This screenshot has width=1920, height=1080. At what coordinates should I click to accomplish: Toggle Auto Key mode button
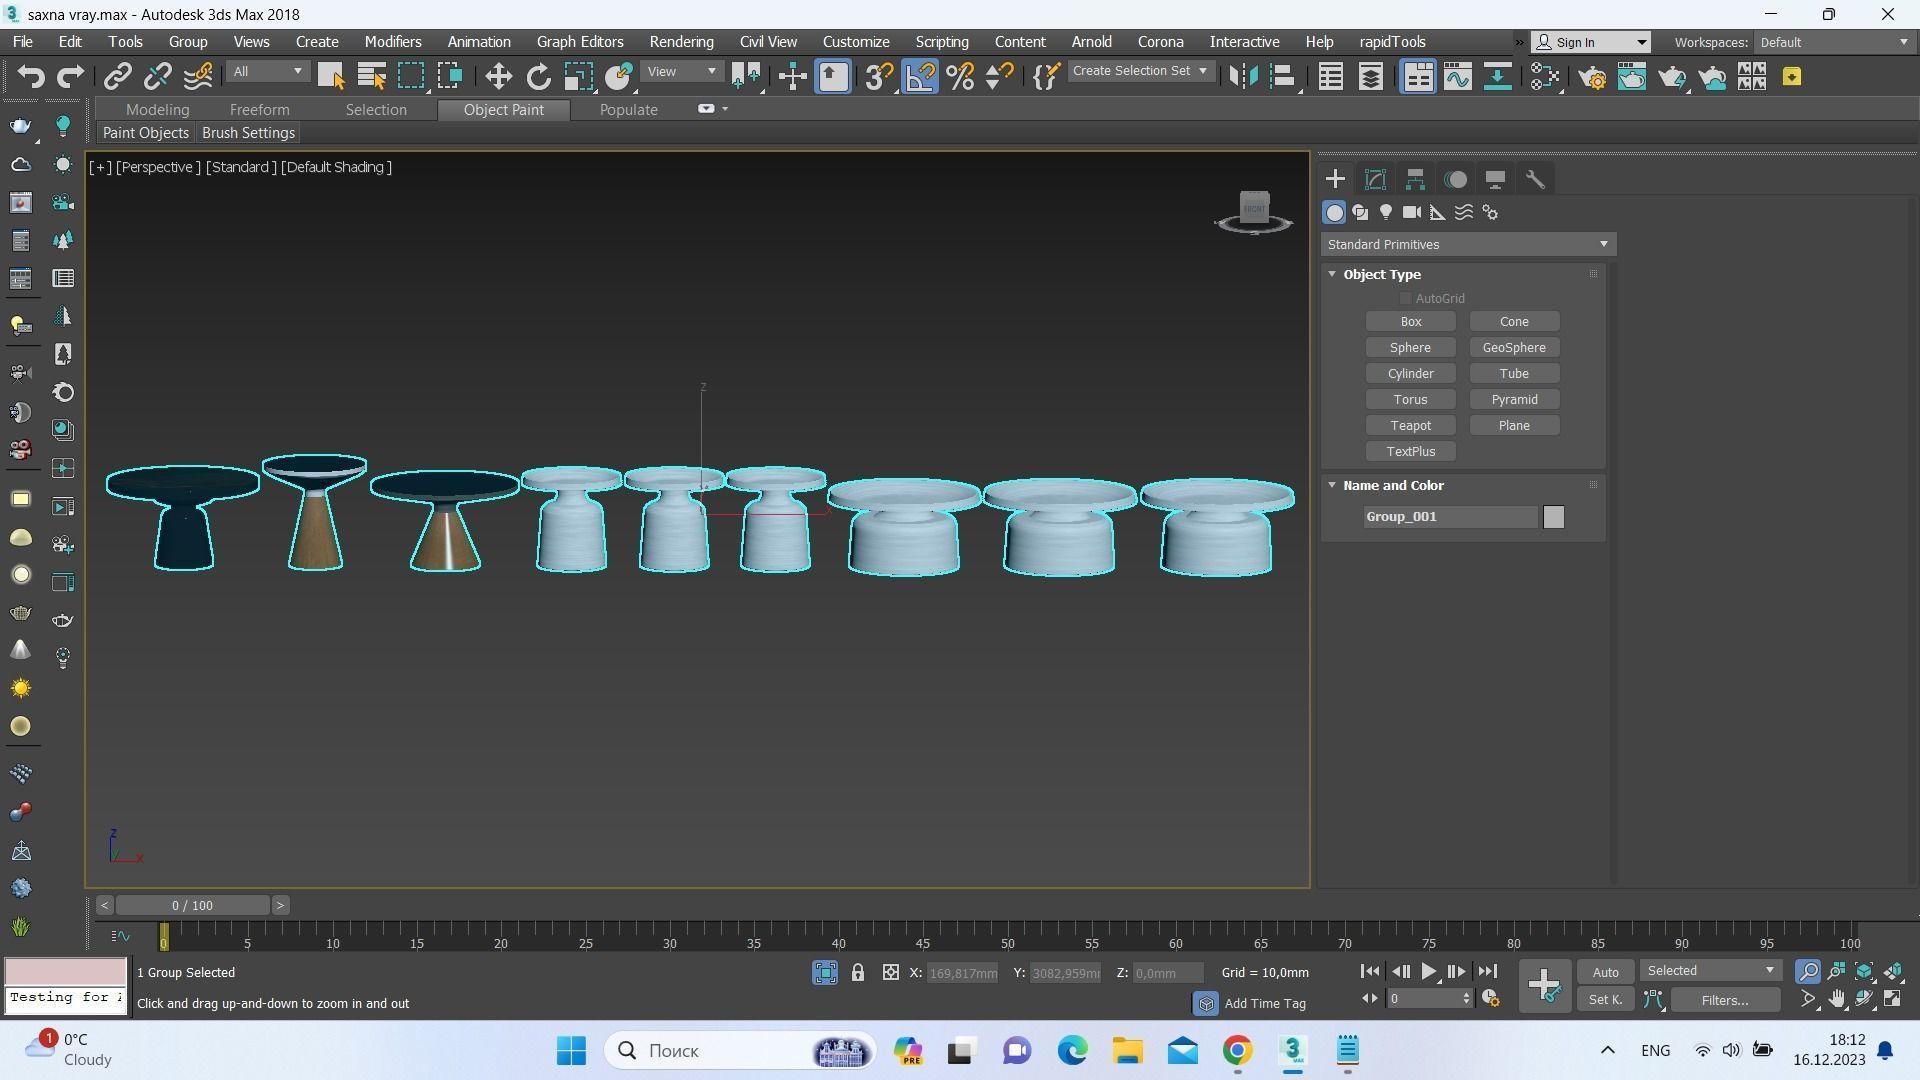(1605, 972)
